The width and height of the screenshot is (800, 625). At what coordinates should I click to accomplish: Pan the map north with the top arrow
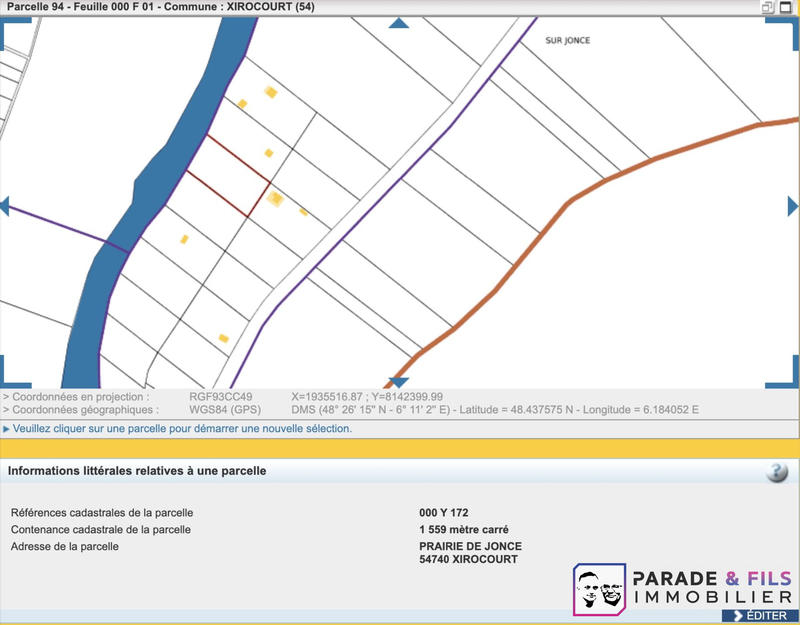pyautogui.click(x=399, y=22)
